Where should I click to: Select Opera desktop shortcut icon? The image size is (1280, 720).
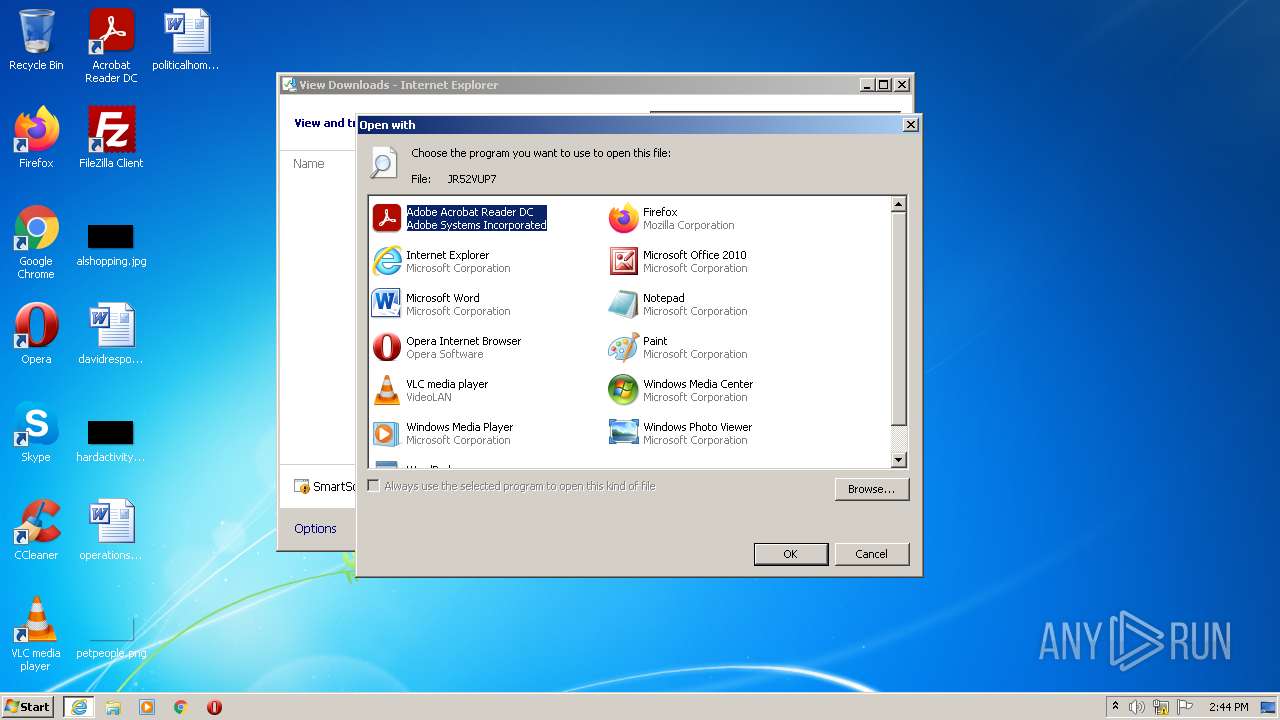pos(36,334)
